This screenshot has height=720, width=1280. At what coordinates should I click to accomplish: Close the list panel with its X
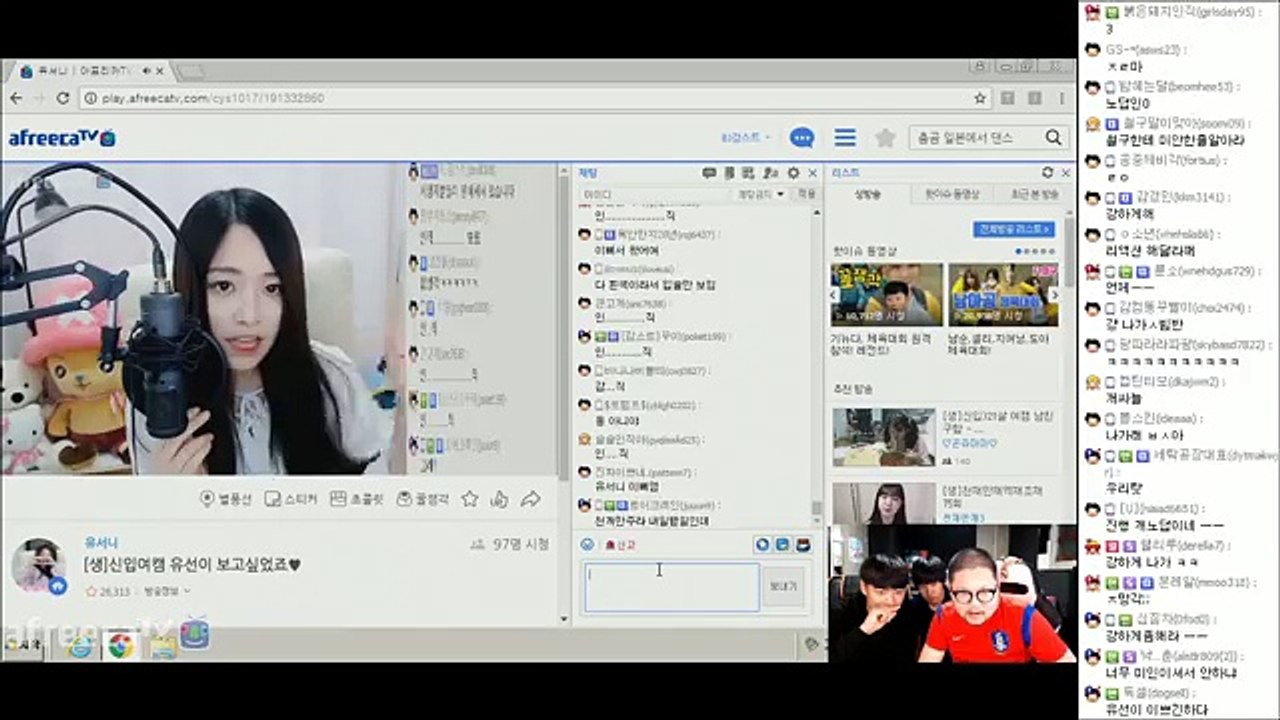tap(1065, 173)
